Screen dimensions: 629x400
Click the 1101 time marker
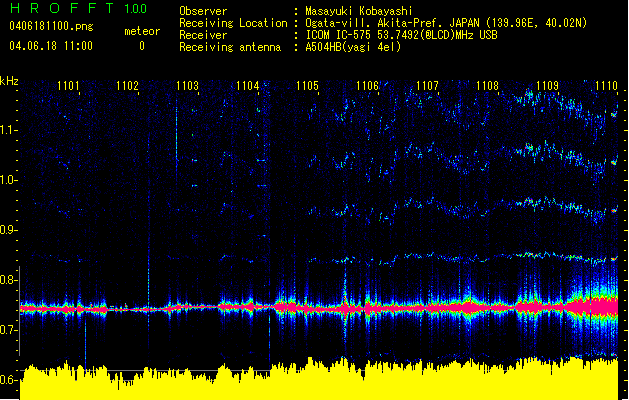click(68, 86)
